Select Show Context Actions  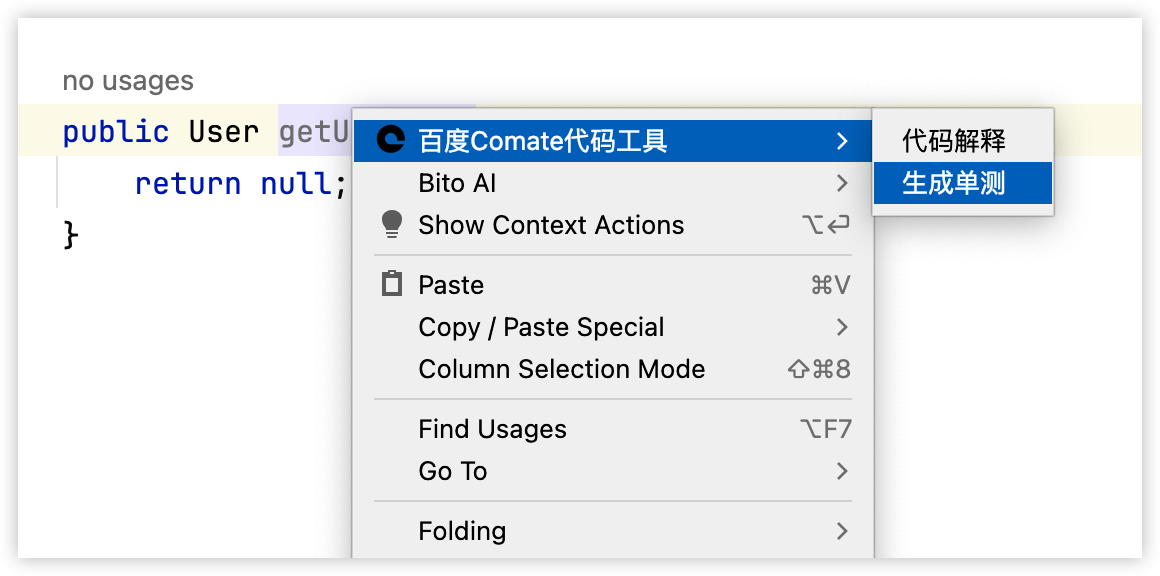(613, 225)
